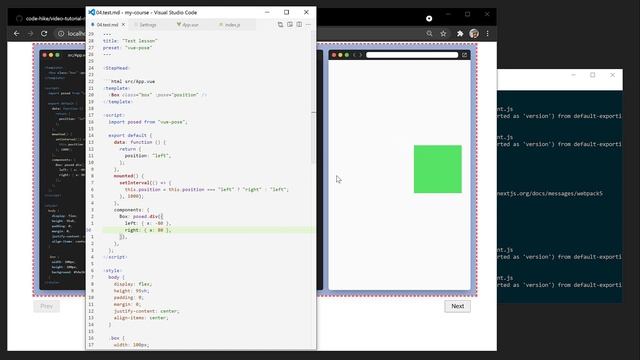Bookmark this page with the star icon
640x360 pixels.
(443, 33)
